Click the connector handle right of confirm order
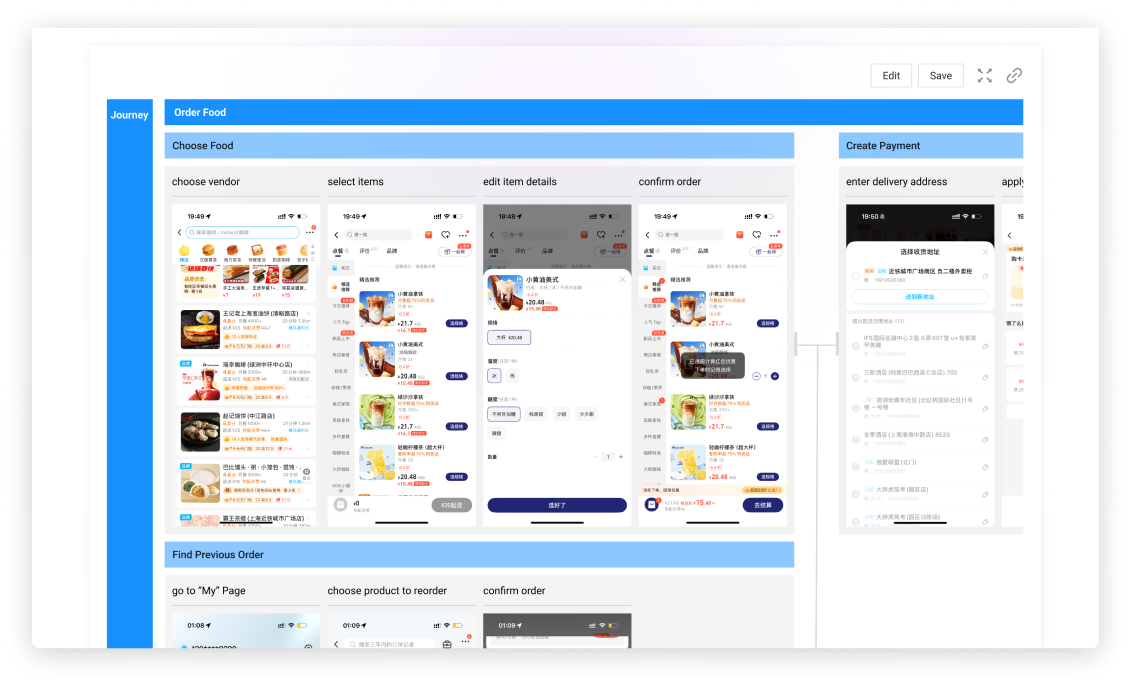The height and width of the screenshot is (683, 1129). coord(796,344)
